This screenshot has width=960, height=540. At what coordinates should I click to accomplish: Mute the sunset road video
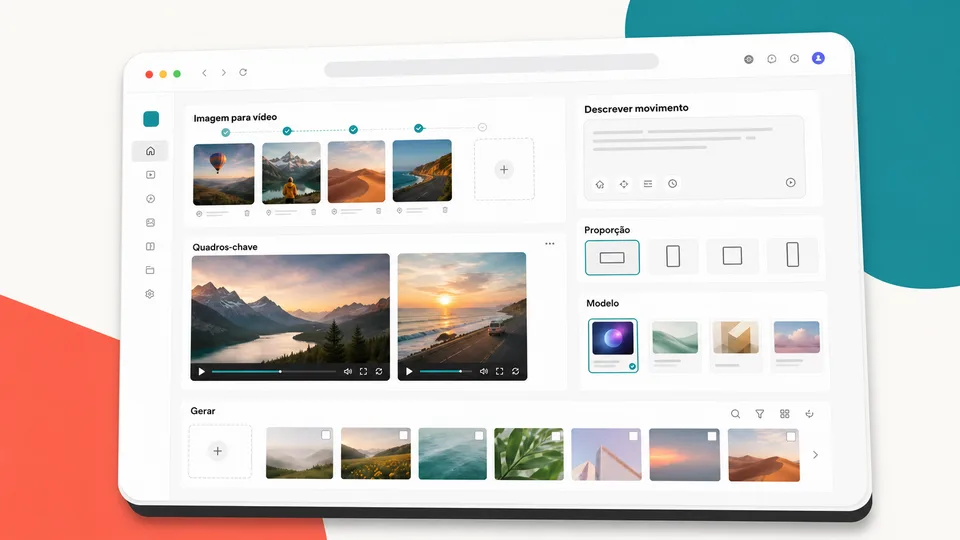[x=484, y=372]
